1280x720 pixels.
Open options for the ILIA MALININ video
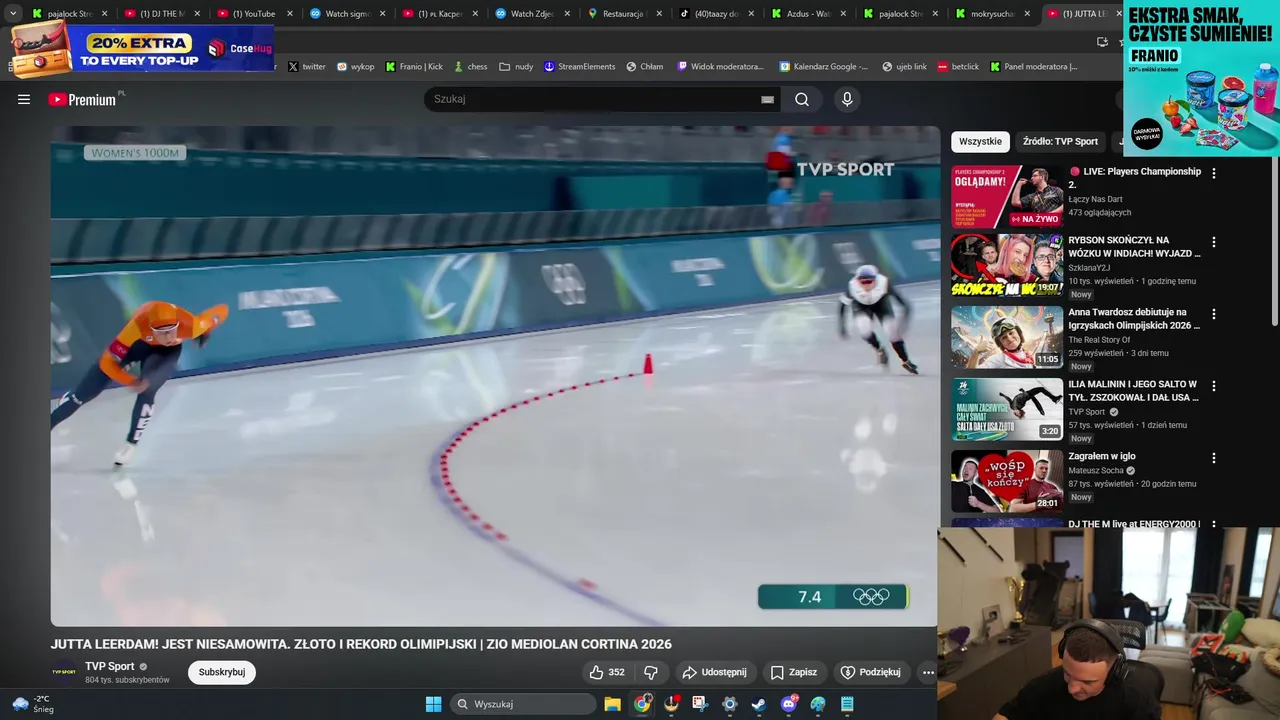coord(1214,386)
